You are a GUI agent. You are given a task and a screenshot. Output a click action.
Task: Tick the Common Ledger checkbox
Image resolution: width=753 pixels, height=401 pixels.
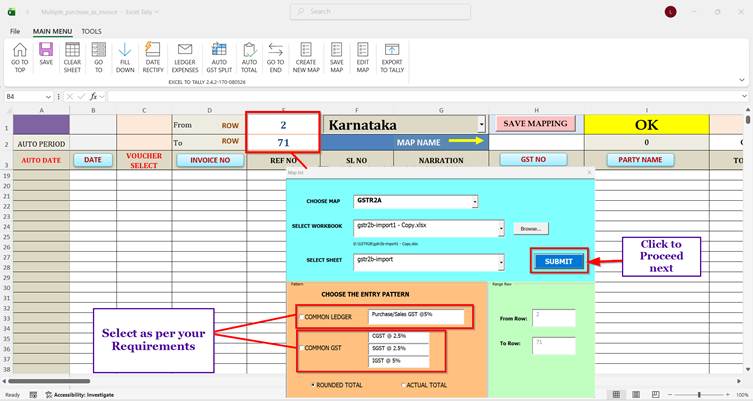pos(302,317)
